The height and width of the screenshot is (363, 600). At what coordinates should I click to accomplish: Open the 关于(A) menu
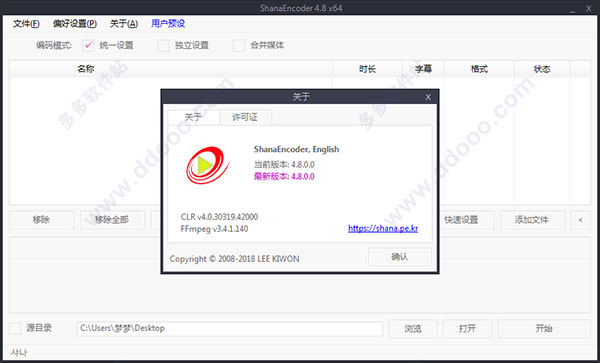(x=124, y=24)
